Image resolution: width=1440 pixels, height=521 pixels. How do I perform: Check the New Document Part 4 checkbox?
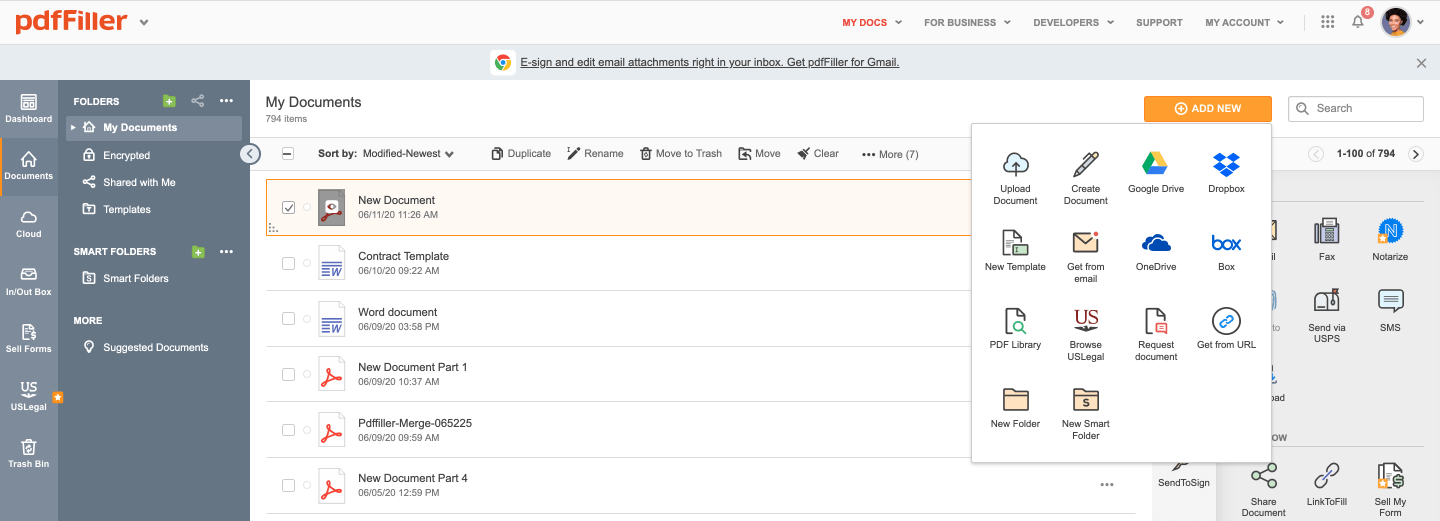coord(289,485)
